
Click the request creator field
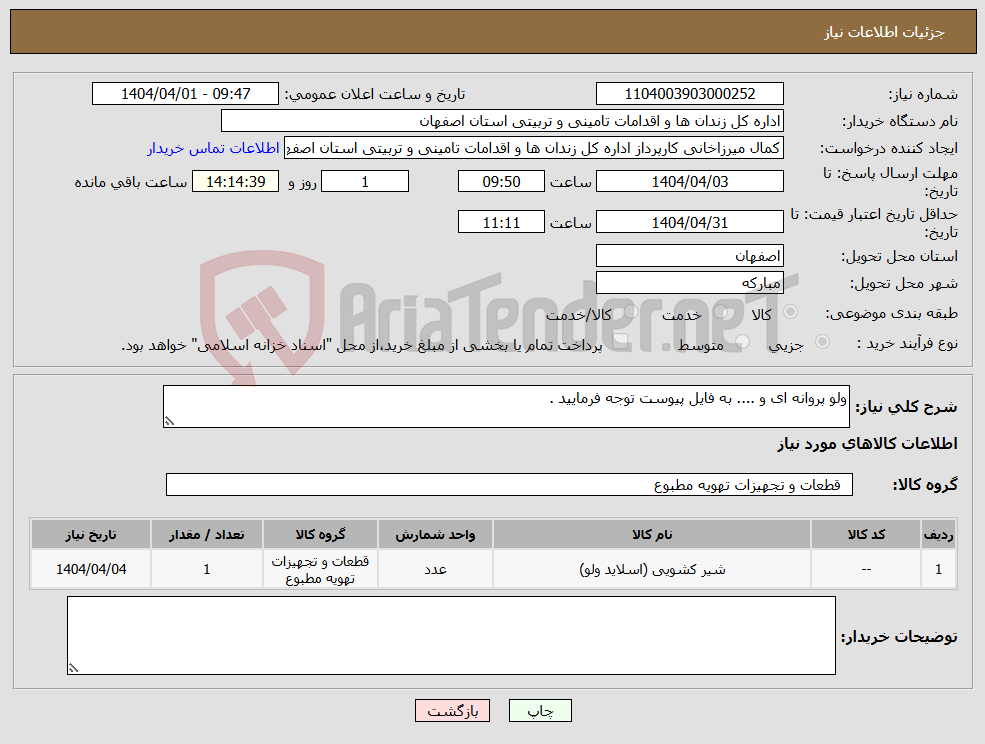coord(534,148)
